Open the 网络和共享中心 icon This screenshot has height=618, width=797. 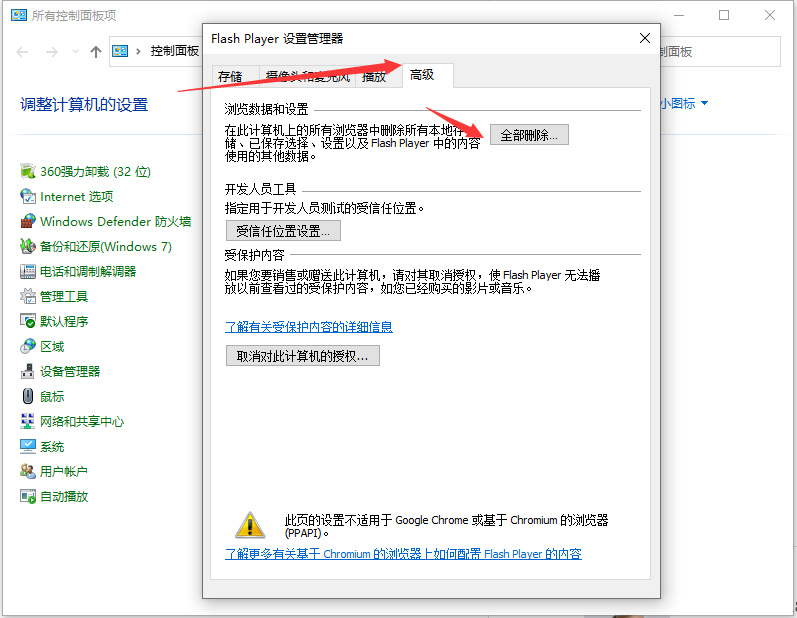28,421
